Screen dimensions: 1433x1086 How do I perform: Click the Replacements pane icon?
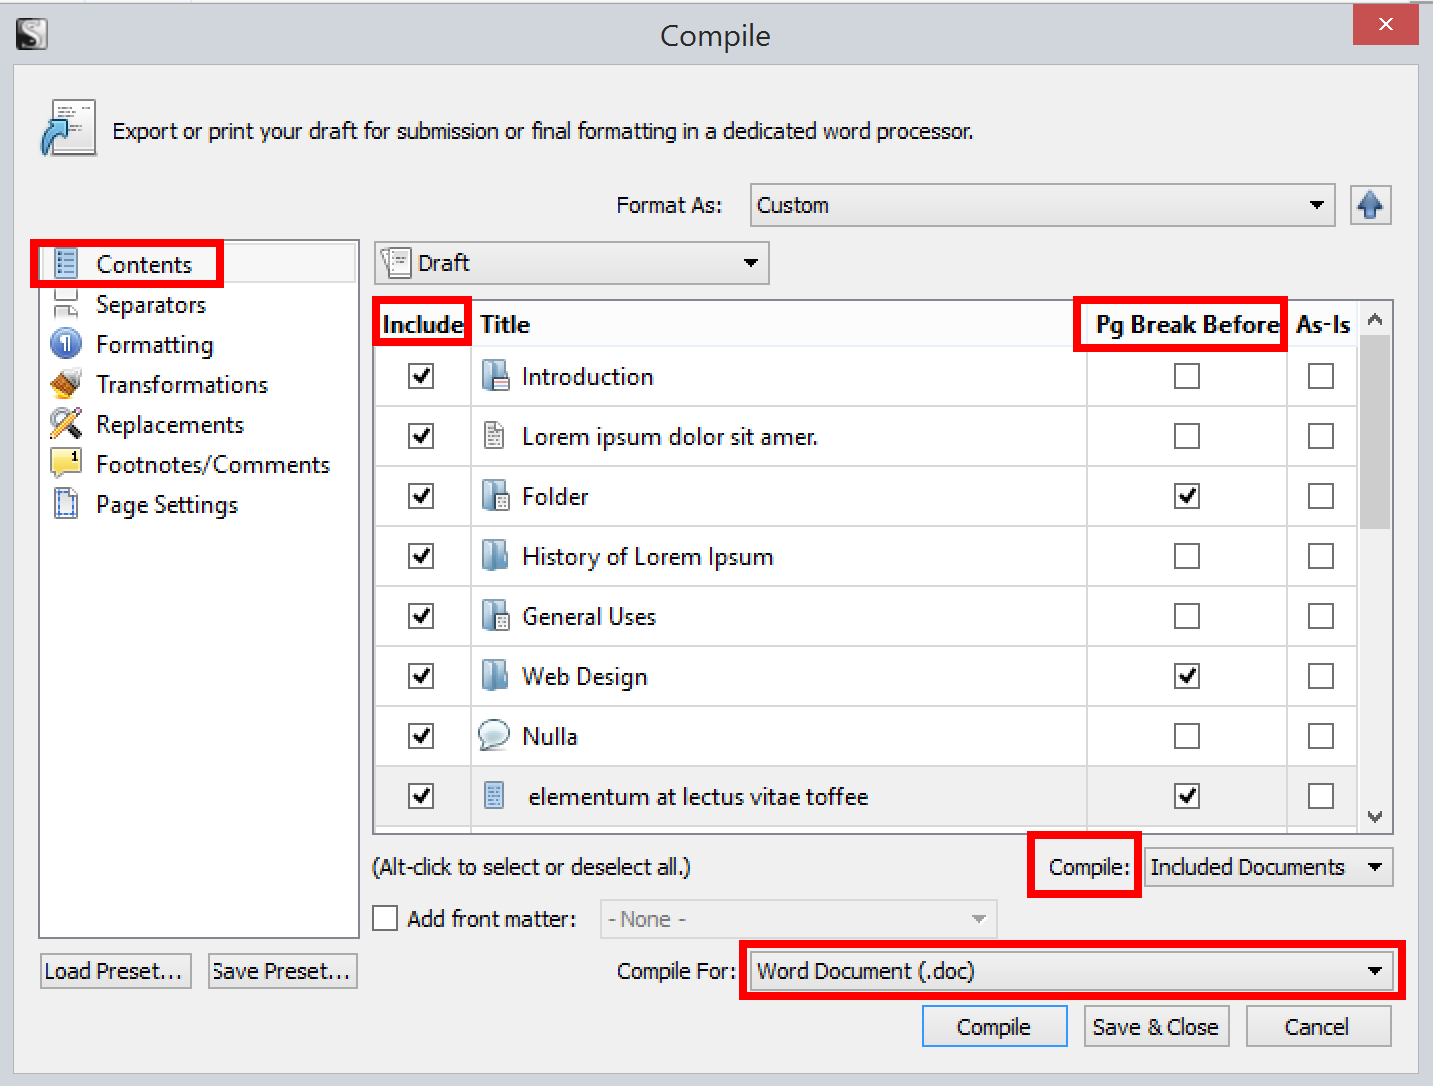[66, 425]
